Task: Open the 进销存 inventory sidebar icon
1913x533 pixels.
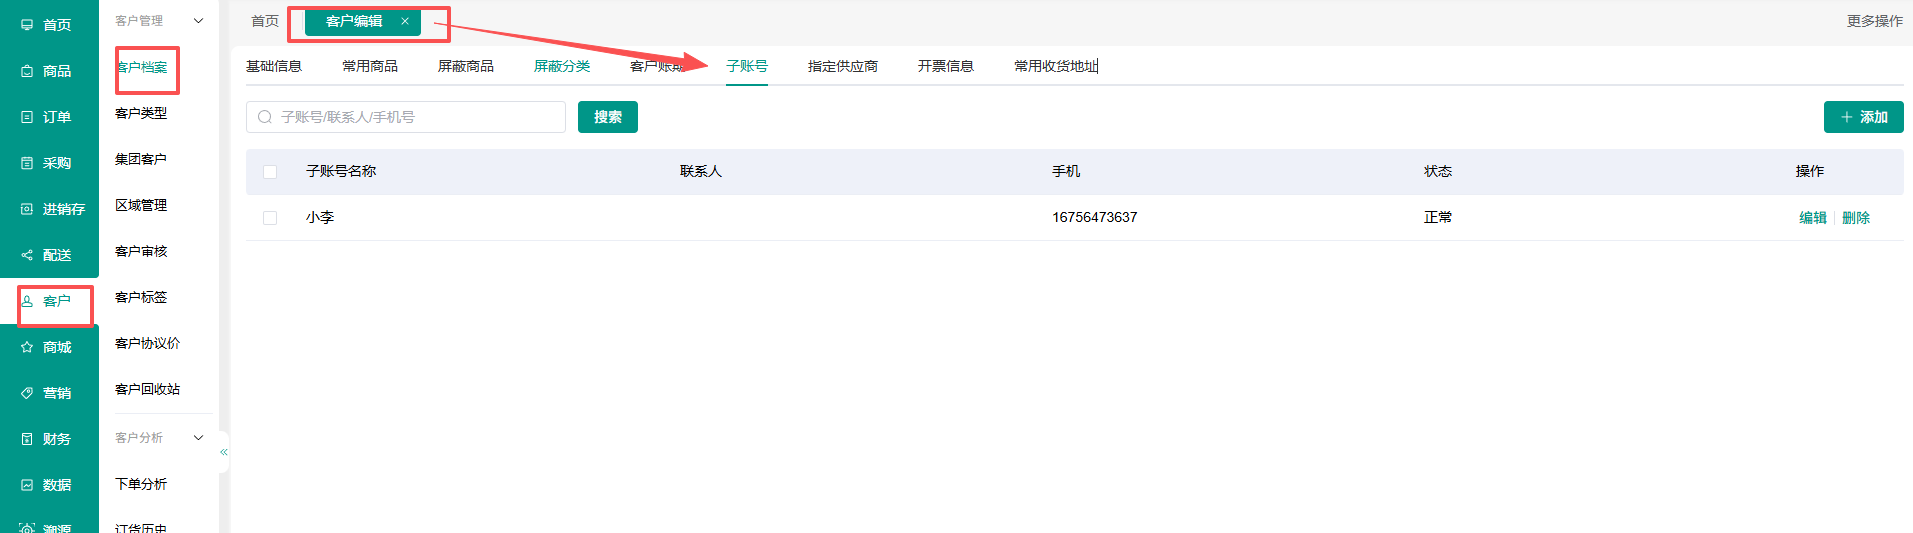Action: coord(27,209)
